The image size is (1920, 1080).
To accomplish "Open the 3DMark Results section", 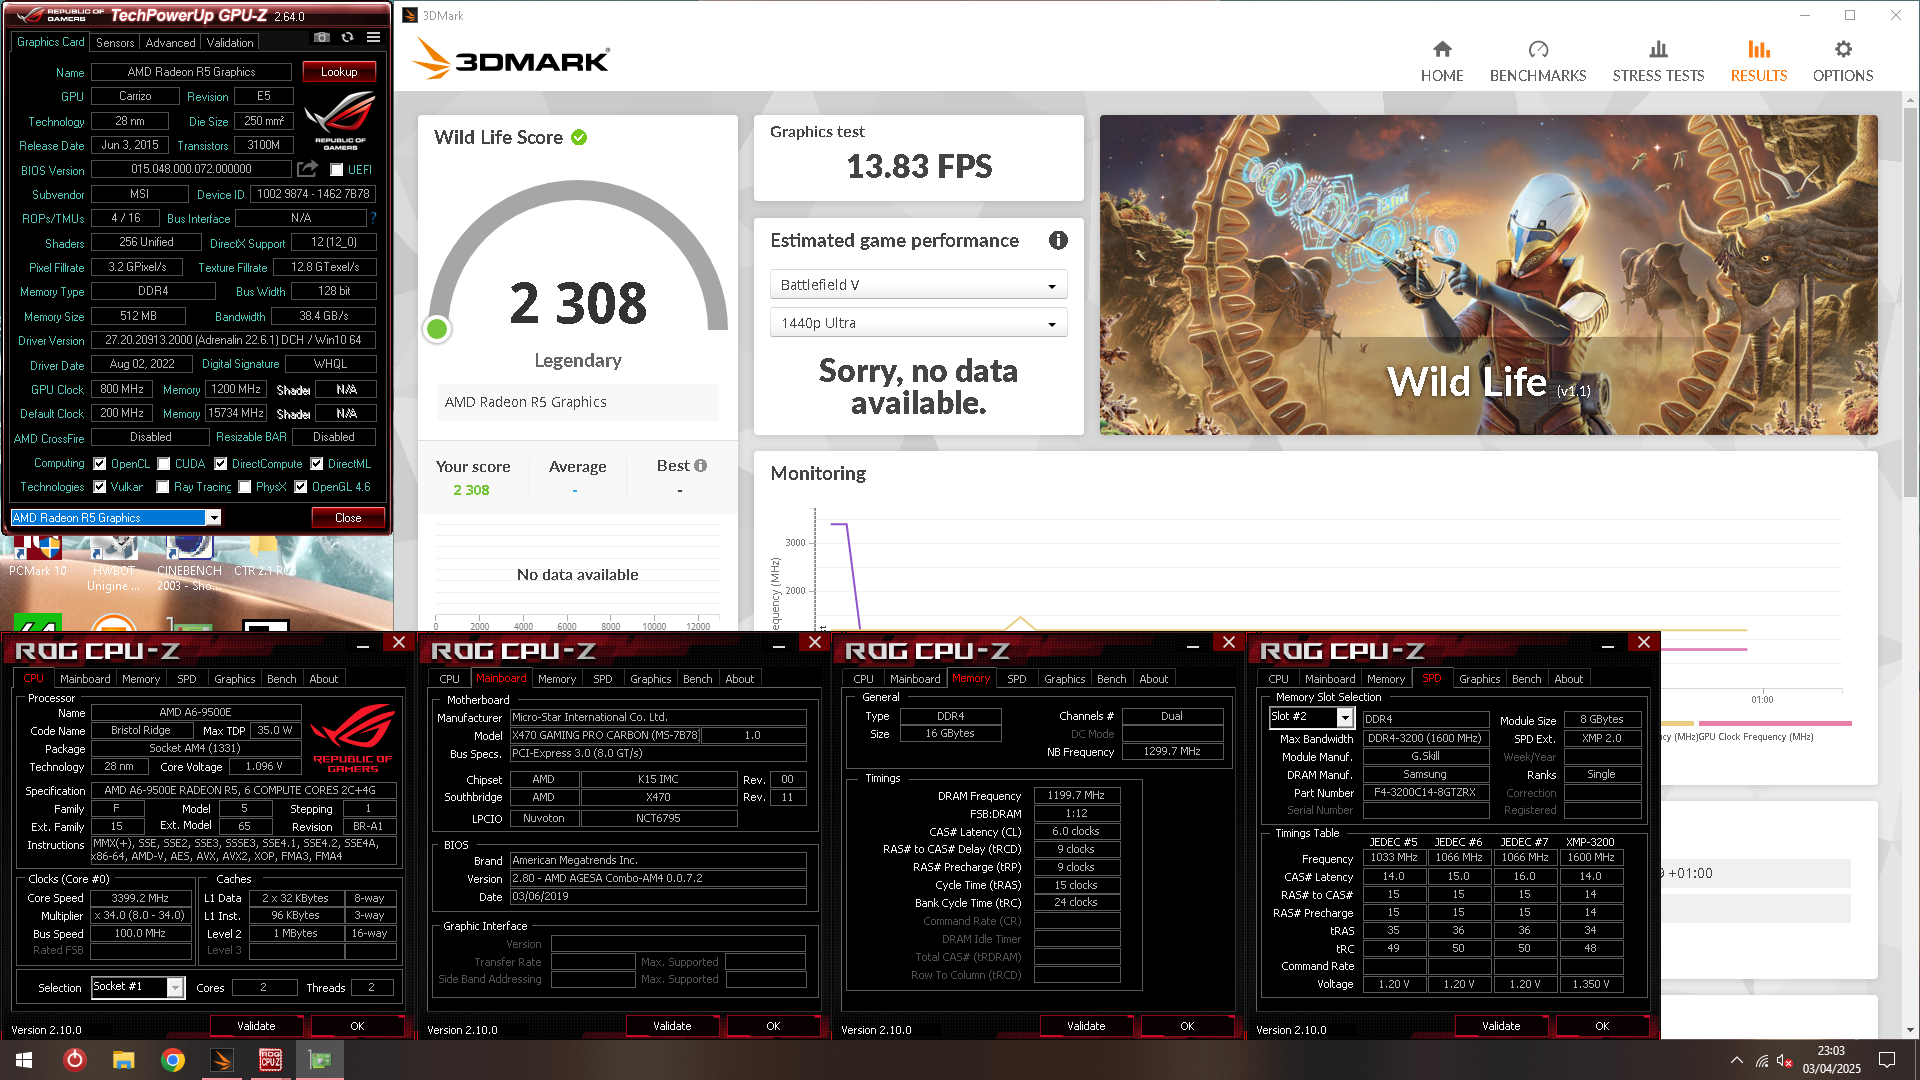I will click(1758, 61).
